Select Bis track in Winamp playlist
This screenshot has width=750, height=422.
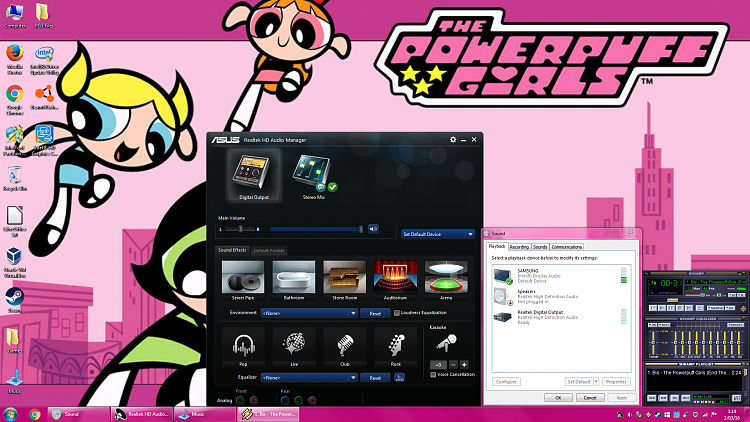(694, 373)
